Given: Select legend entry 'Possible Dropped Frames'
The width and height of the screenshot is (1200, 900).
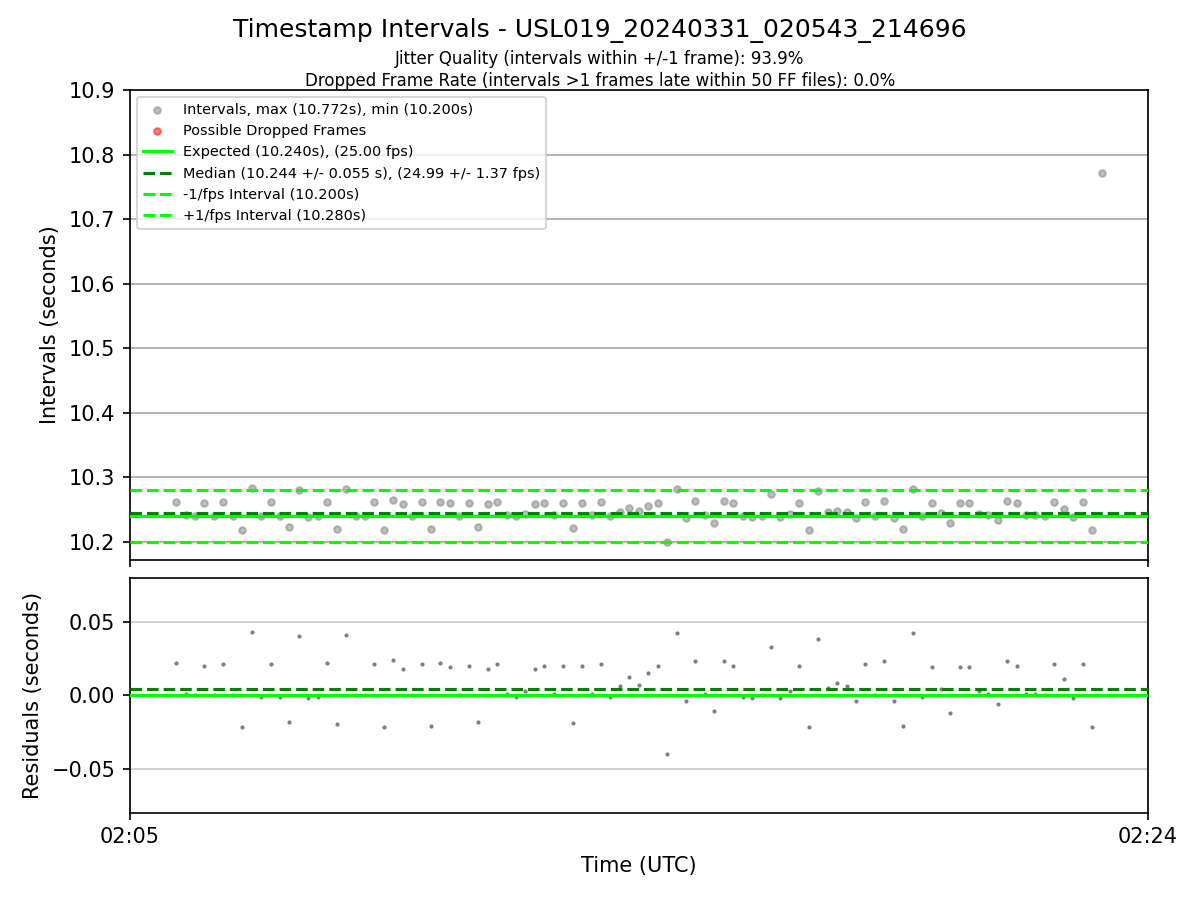Looking at the screenshot, I should [x=274, y=130].
